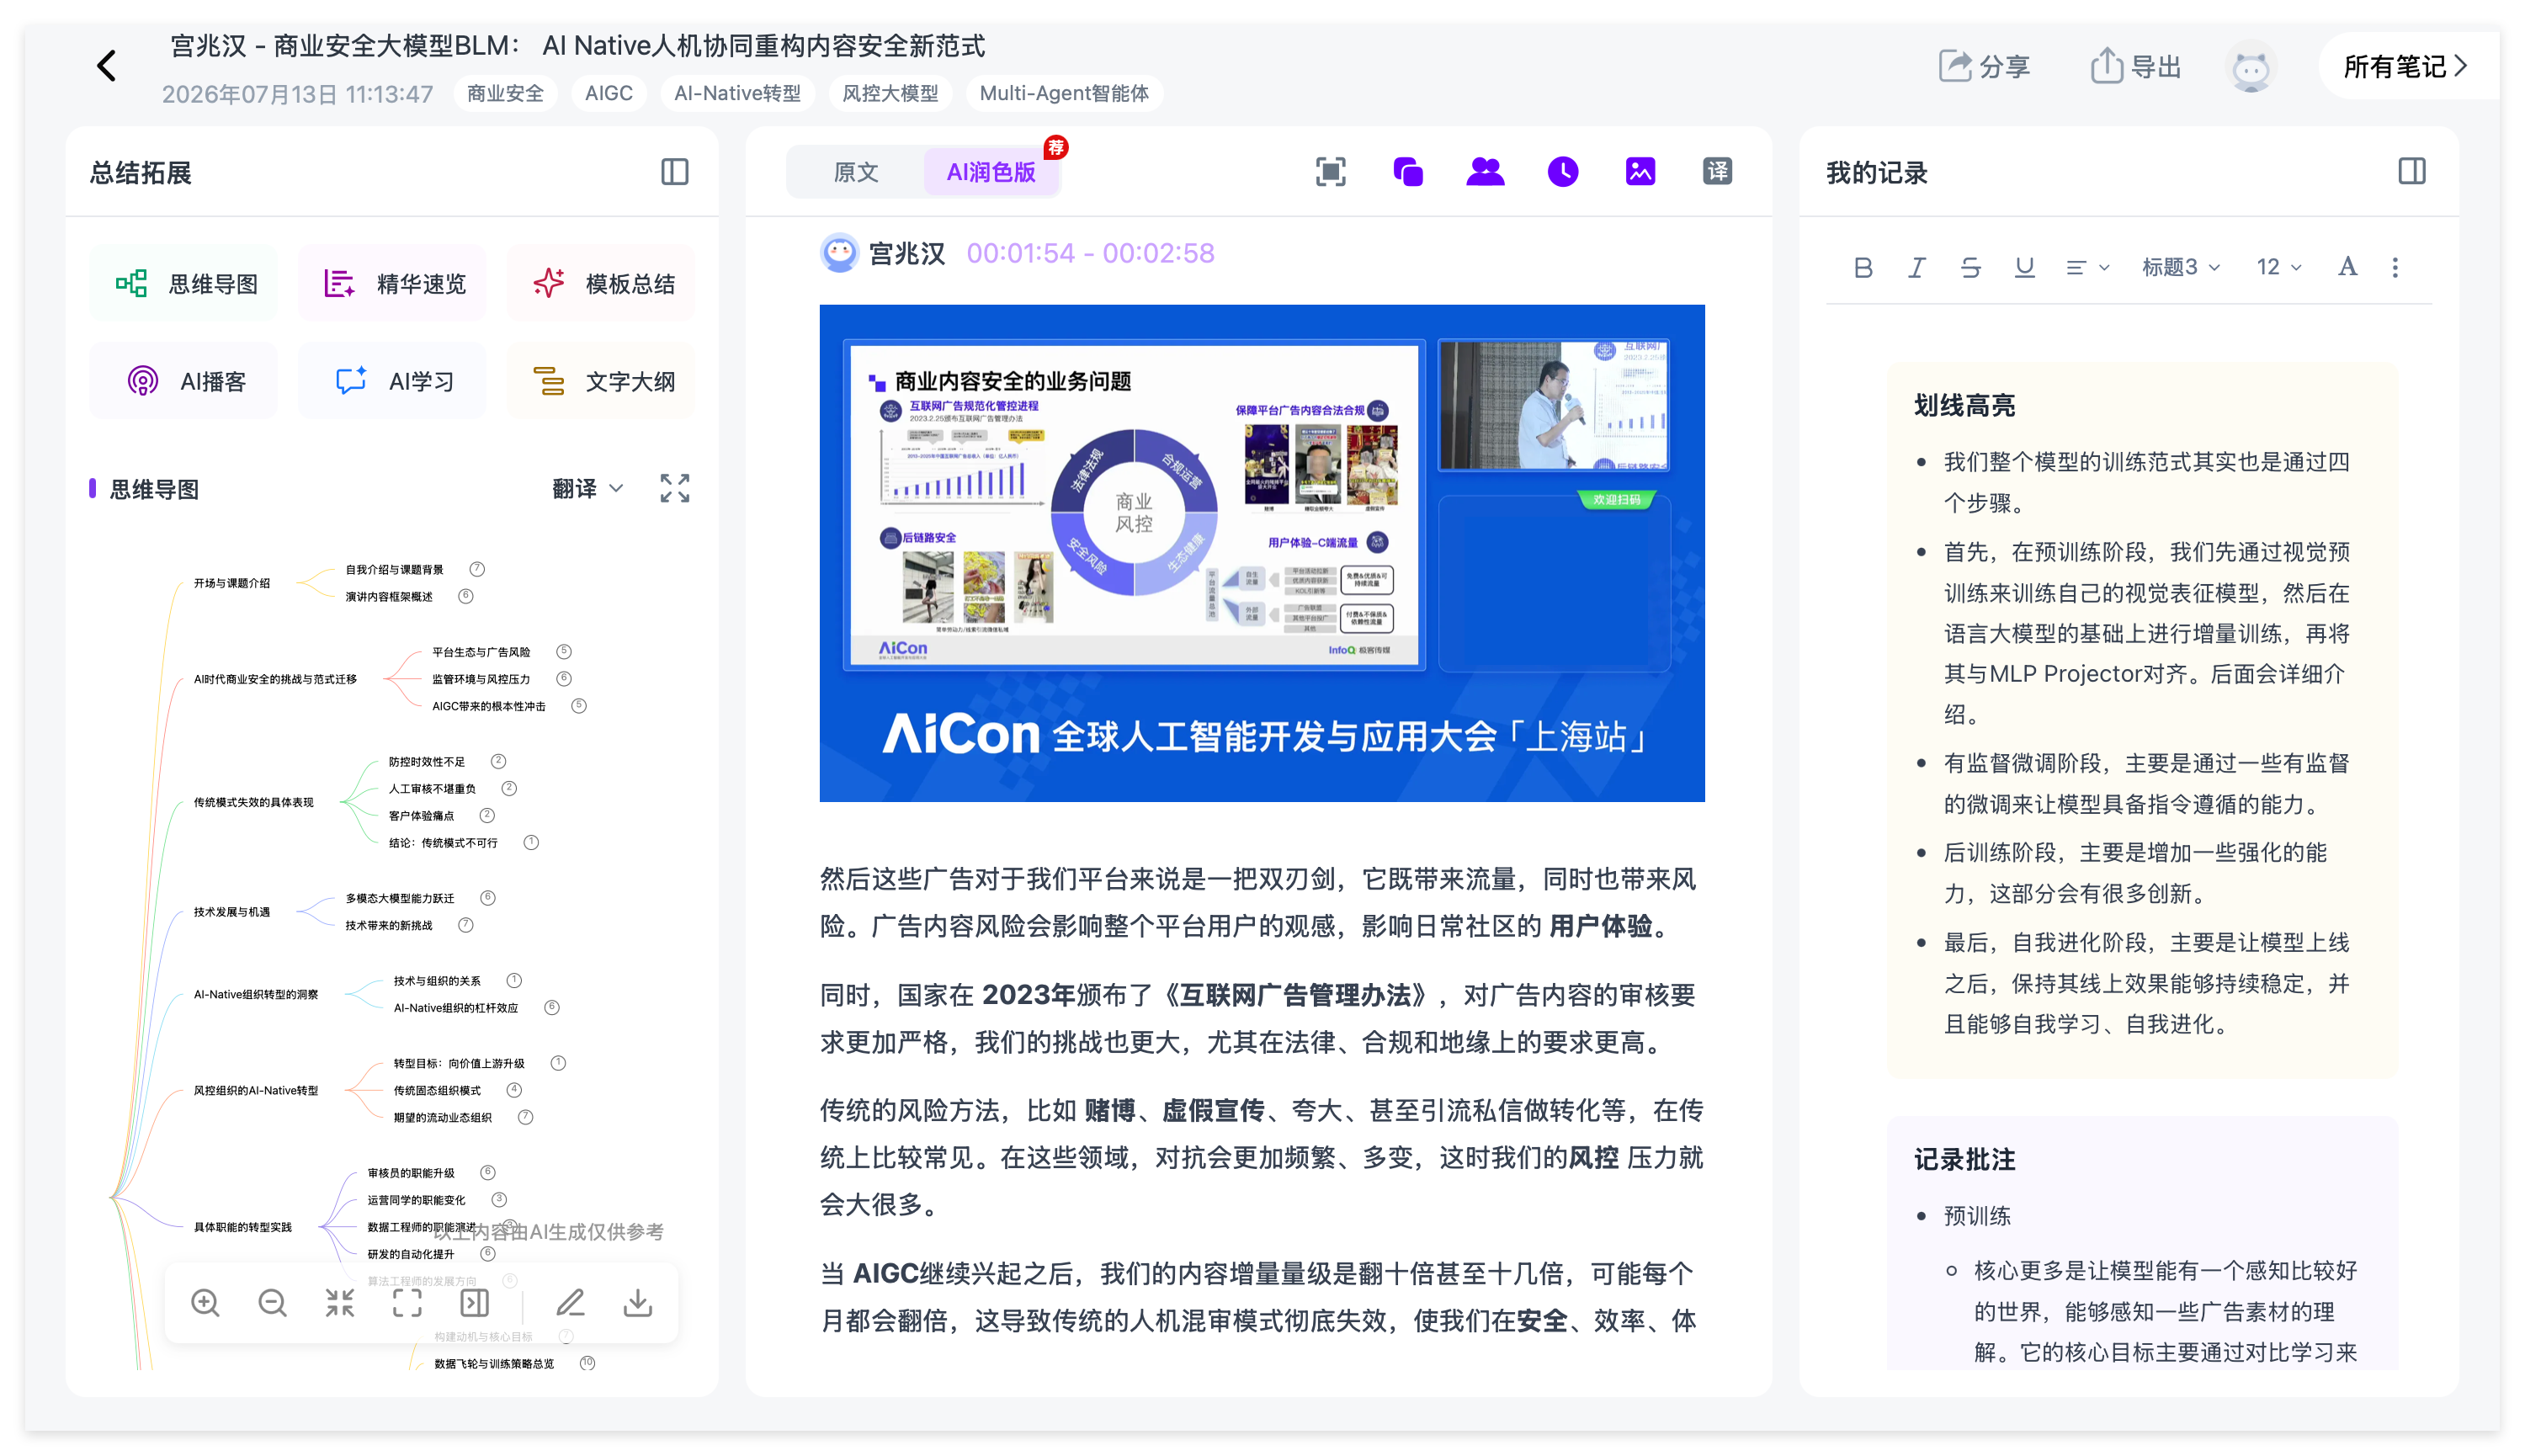Open AI学习 learning feature
This screenshot has height=1456, width=2525.
click(x=394, y=382)
